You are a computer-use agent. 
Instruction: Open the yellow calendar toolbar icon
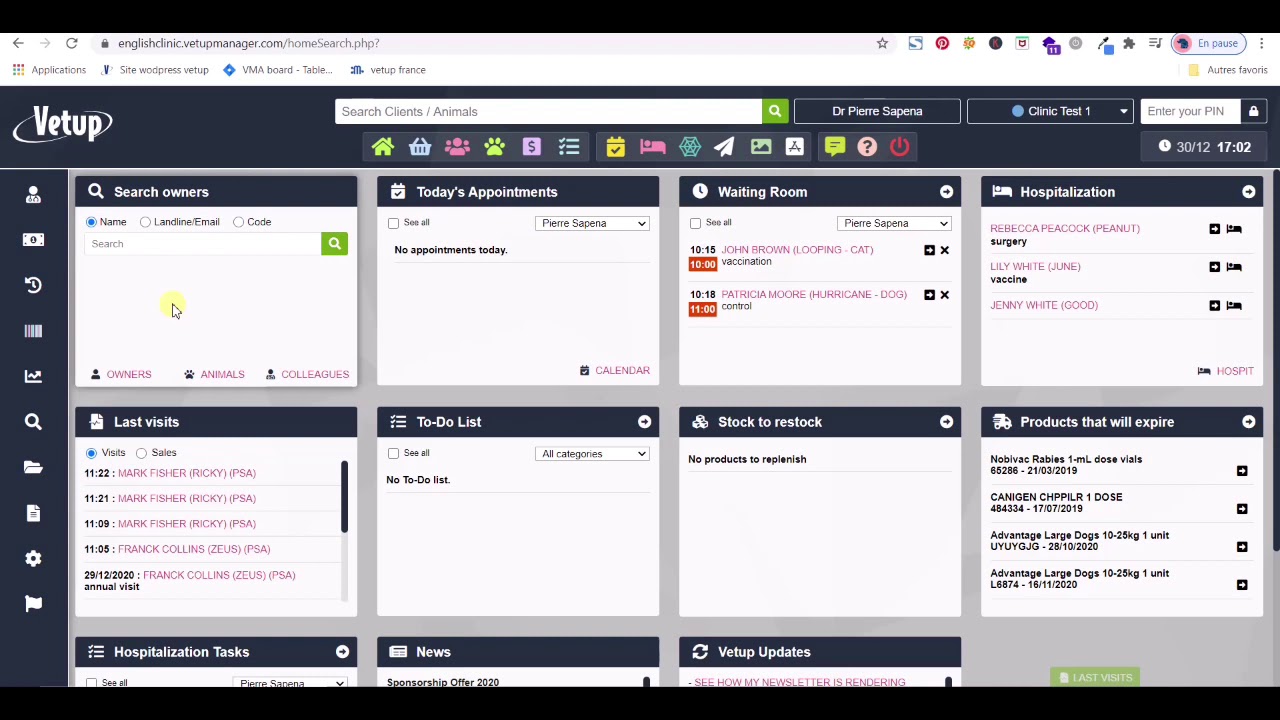[x=615, y=147]
